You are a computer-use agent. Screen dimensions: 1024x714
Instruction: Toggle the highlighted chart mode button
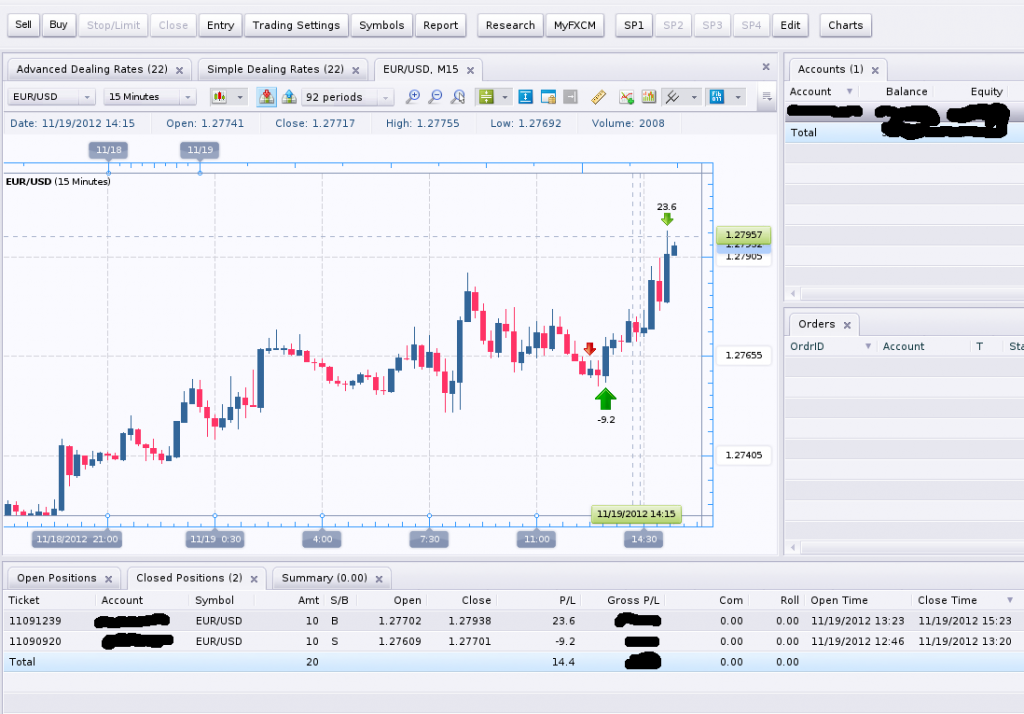pyautogui.click(x=266, y=97)
